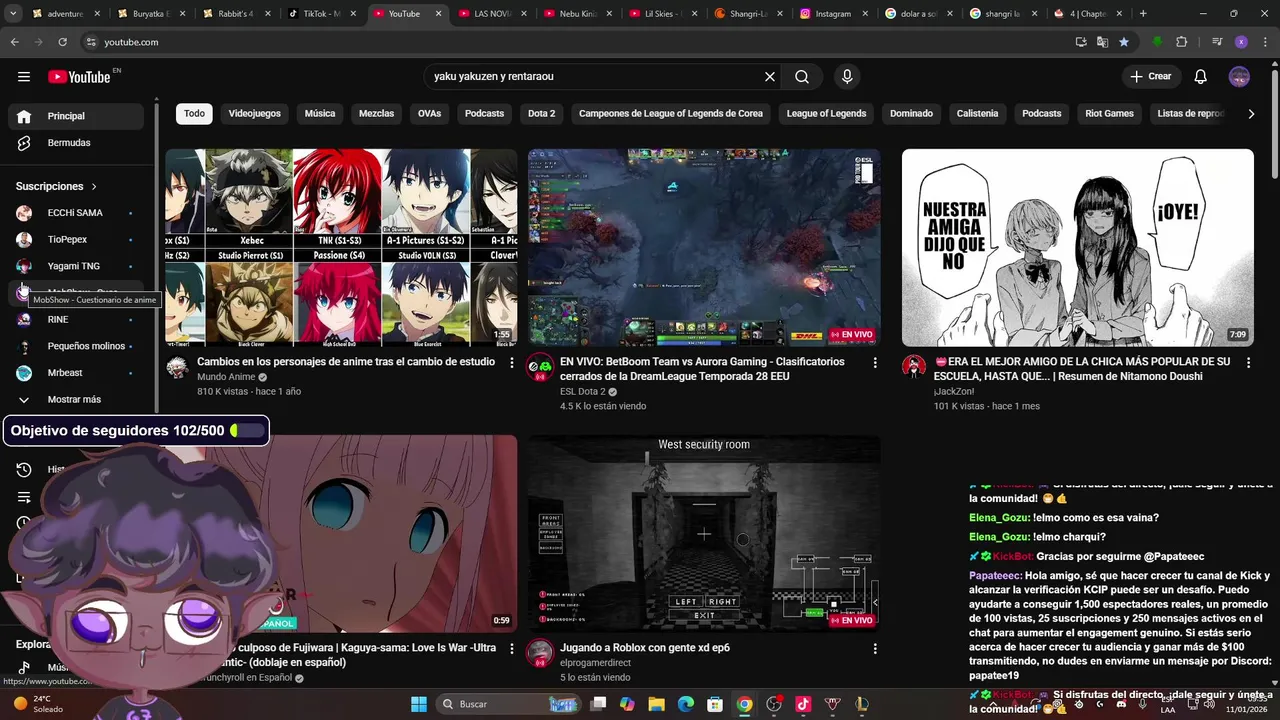Expand the Suscripciones section chevron
The image size is (1280, 720).
(x=94, y=187)
